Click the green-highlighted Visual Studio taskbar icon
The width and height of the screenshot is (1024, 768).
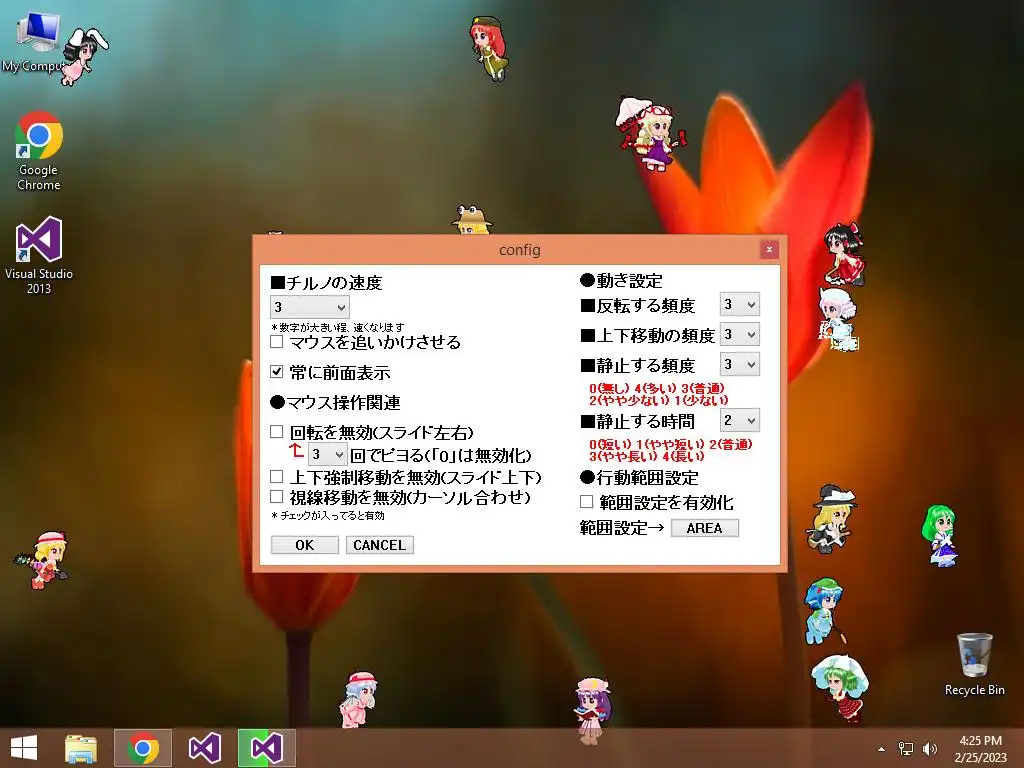[266, 748]
